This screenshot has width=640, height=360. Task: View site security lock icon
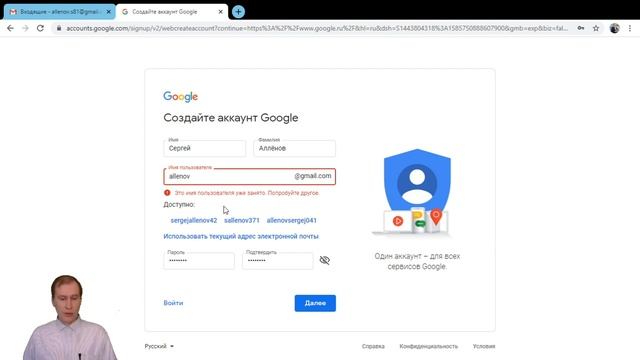pos(59,28)
